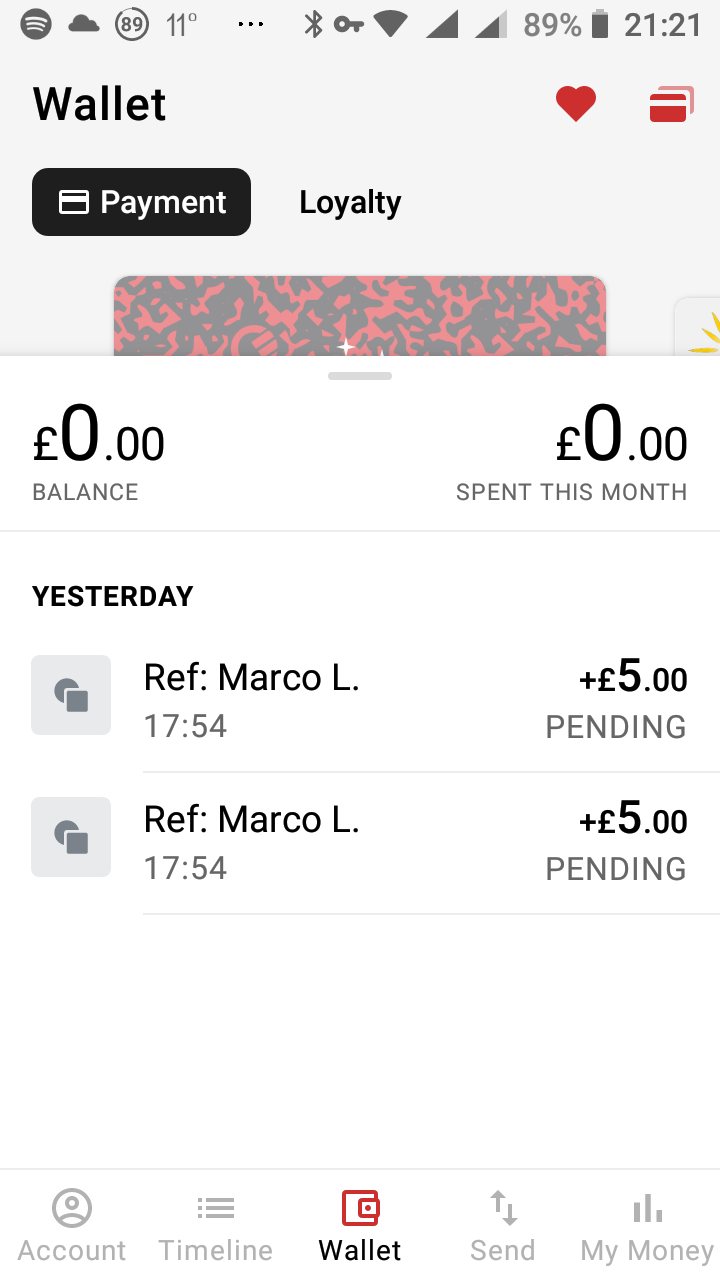
Task: Tap the next card peeking at right
Action: click(700, 326)
